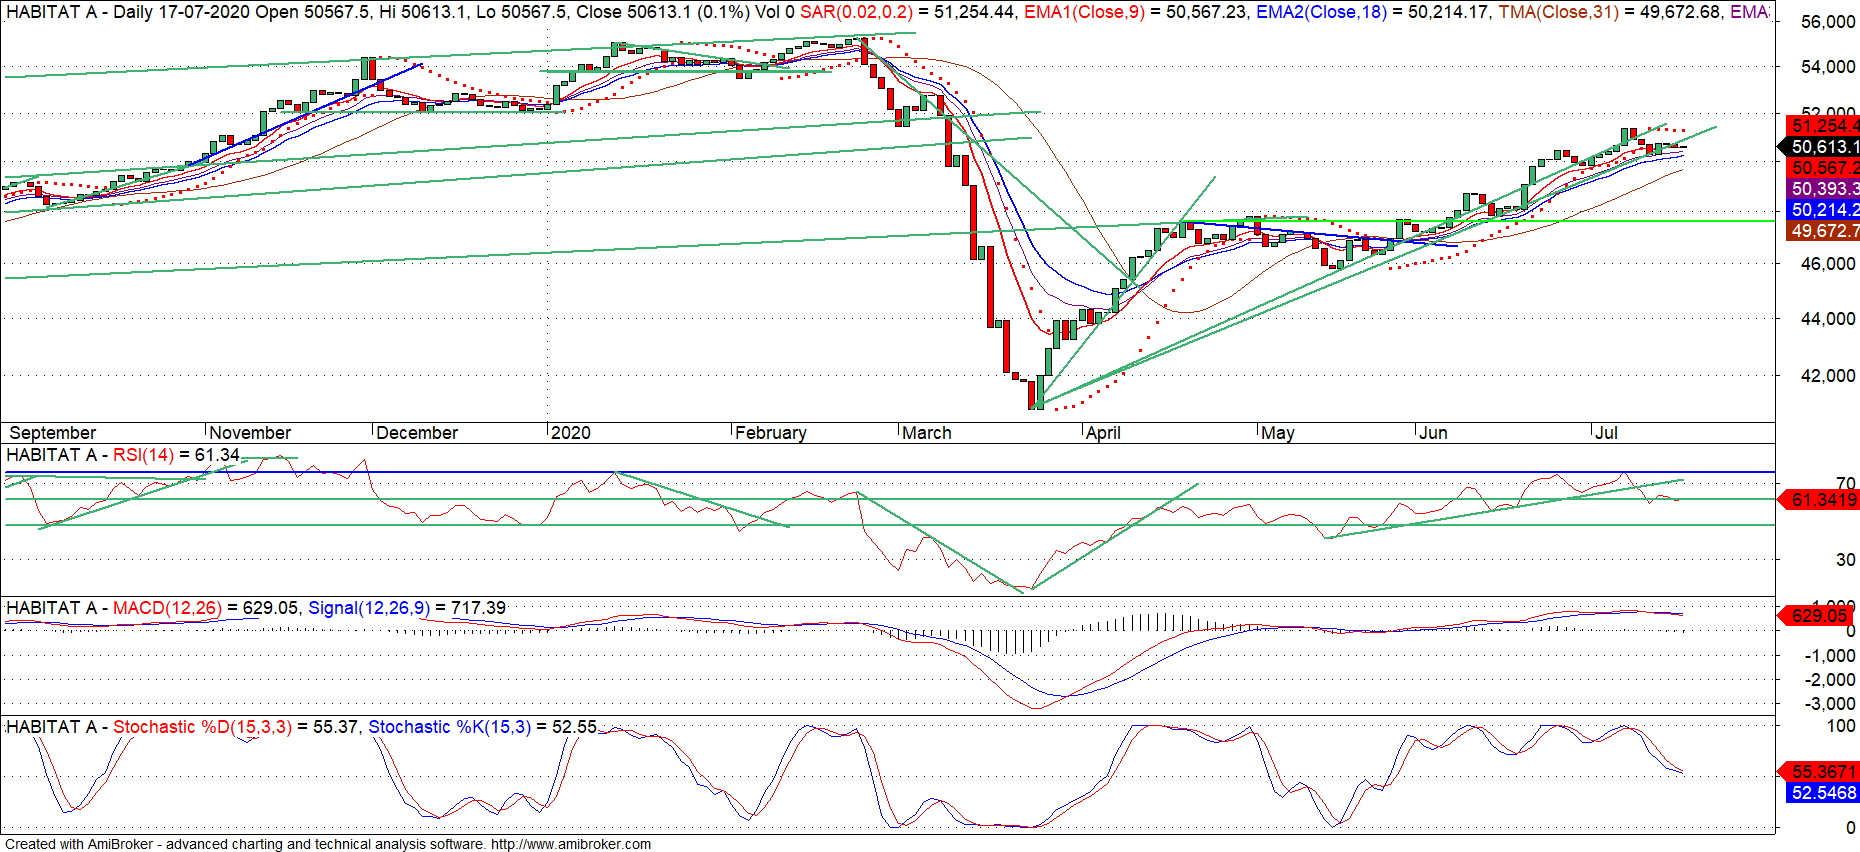This screenshot has height=852, width=1860.
Task: Click the 44,000 price axis label
Action: (1828, 319)
